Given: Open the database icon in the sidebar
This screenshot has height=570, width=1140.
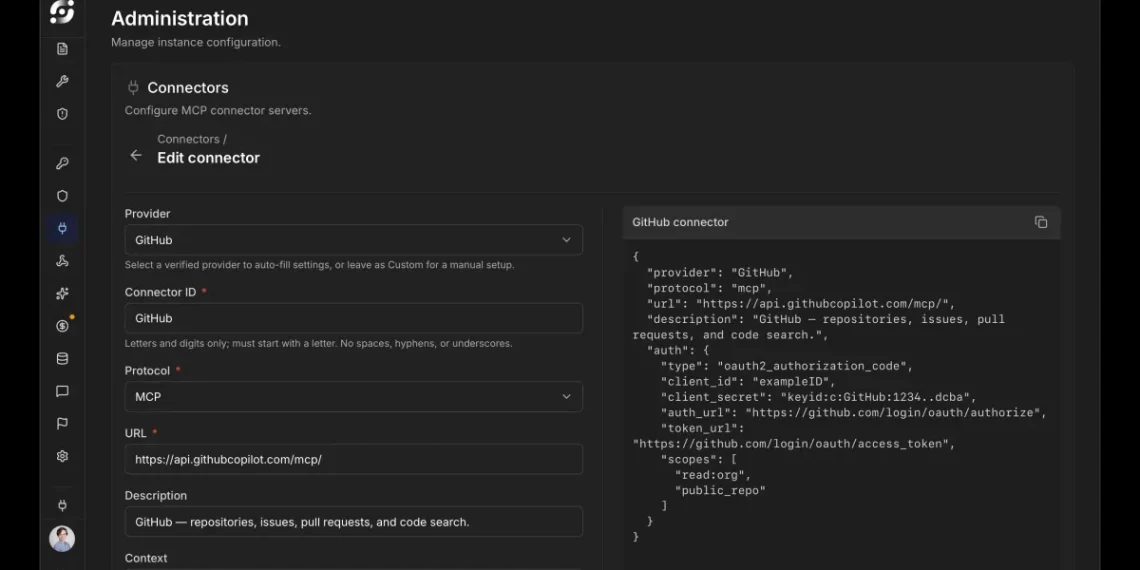Looking at the screenshot, I should coord(63,358).
